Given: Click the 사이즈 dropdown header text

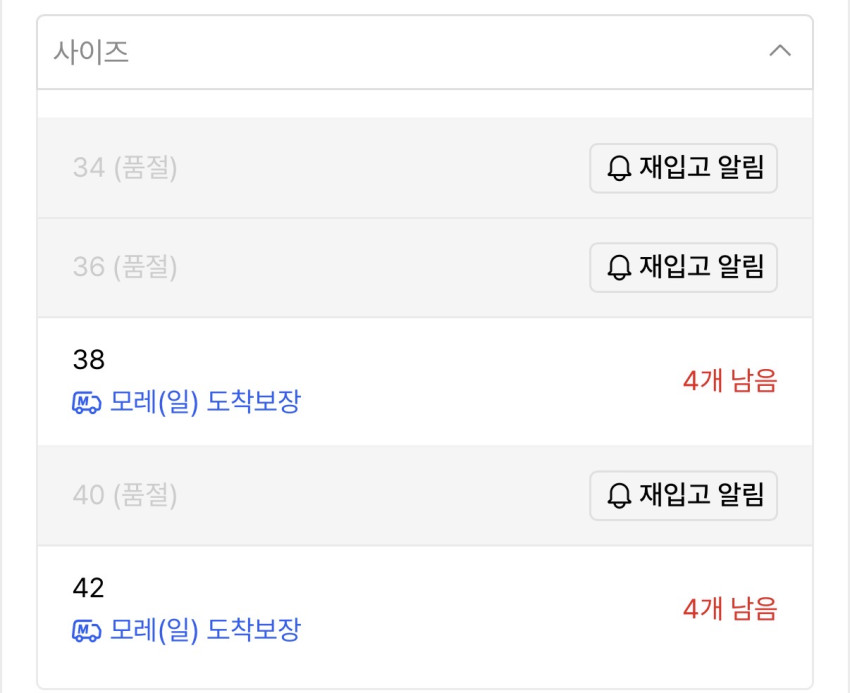Looking at the screenshot, I should tap(91, 52).
